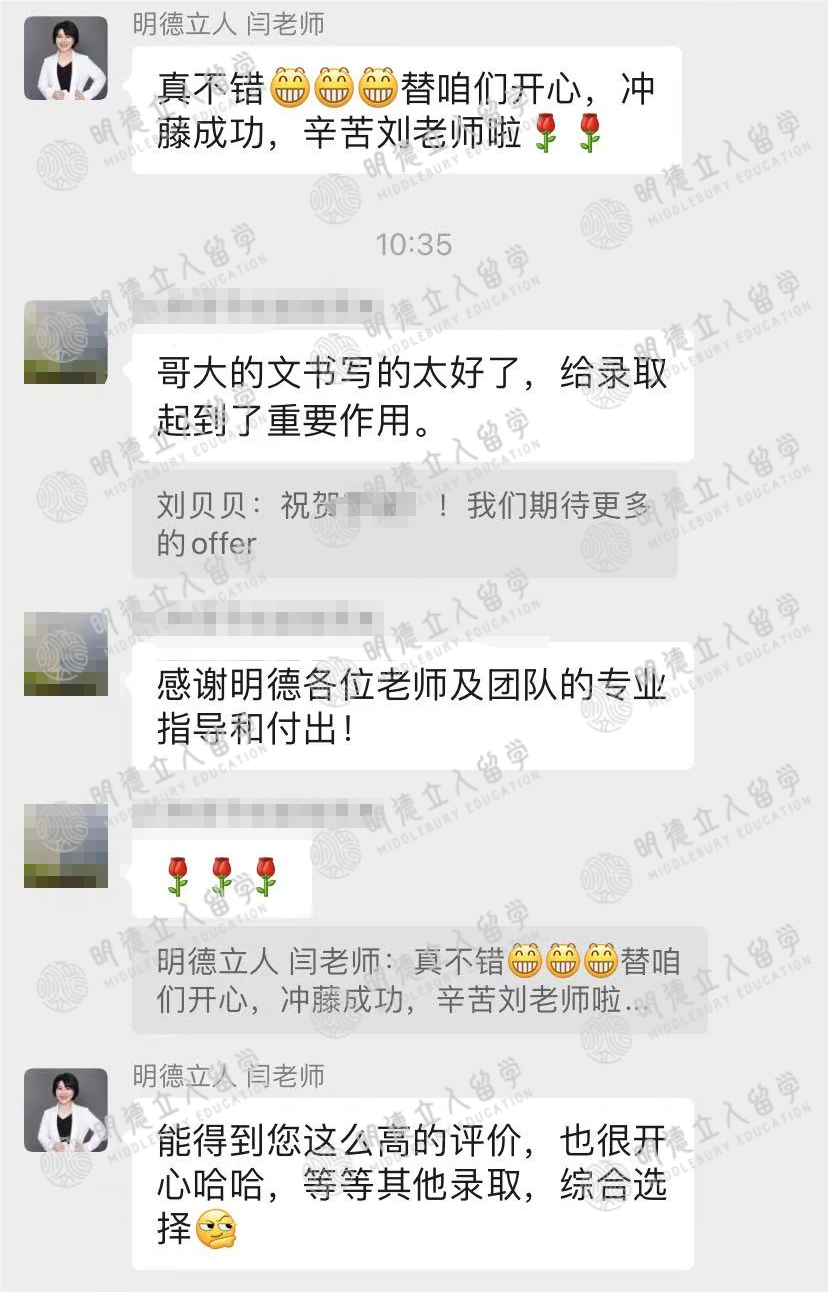This screenshot has width=828, height=1292.
Task: Click the 10:35 timestamp
Action: 414,244
